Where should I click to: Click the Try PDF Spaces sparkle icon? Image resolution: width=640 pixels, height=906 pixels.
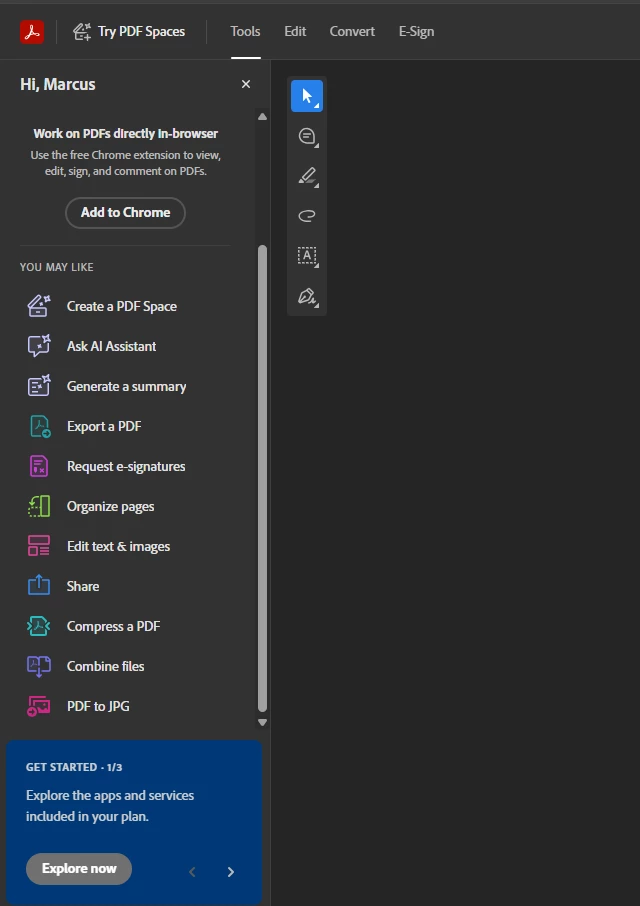coord(82,32)
